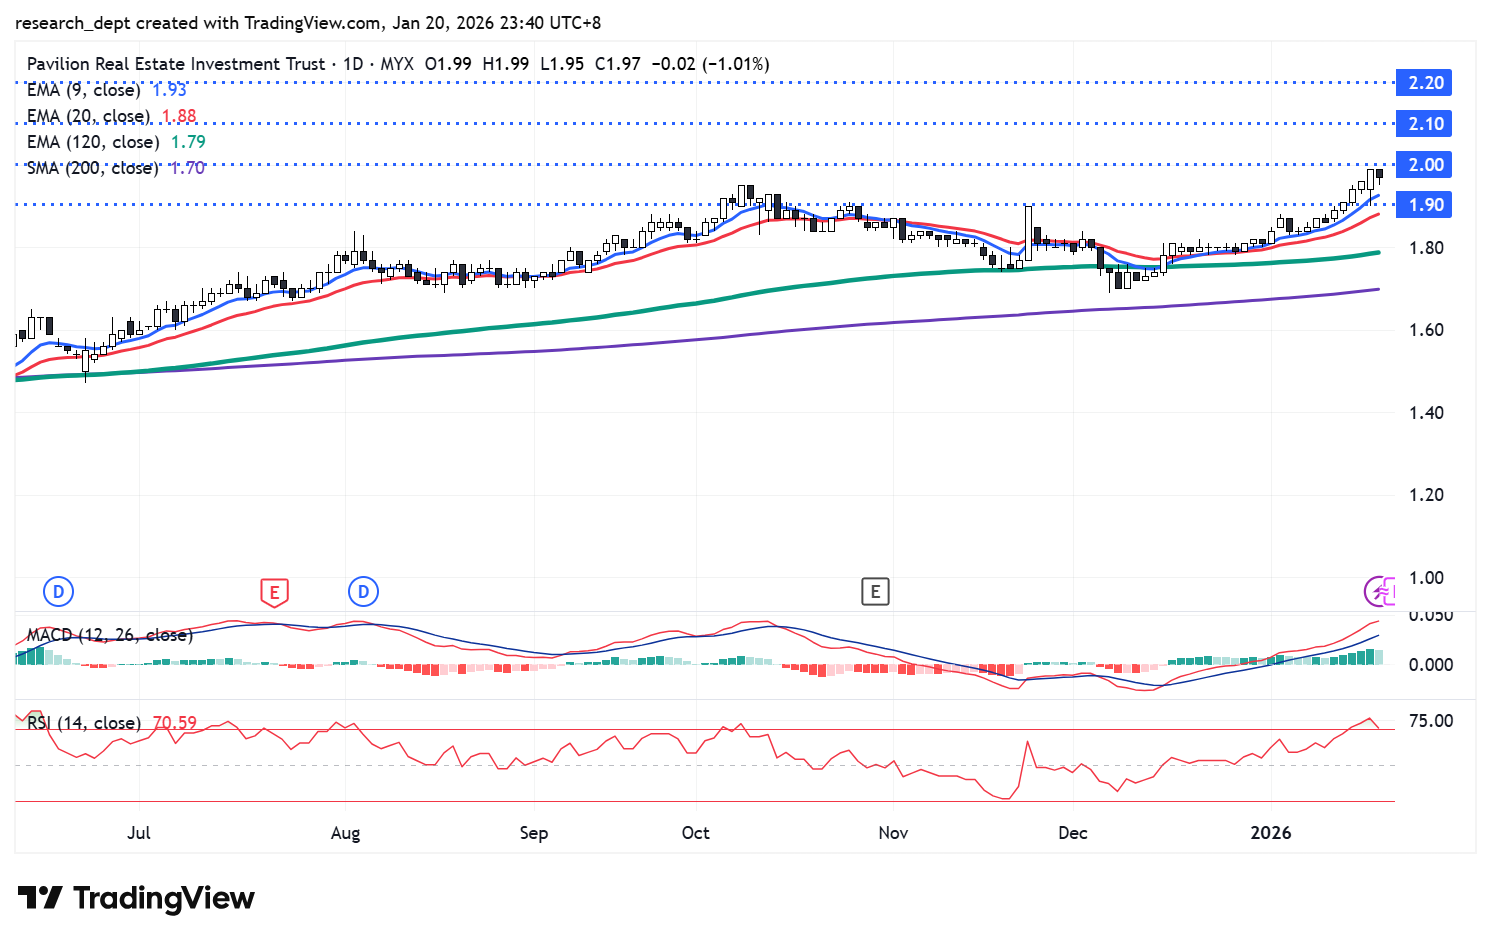The height and width of the screenshot is (943, 1491).
Task: Click the 1.90 blue price level tag
Action: [x=1424, y=205]
